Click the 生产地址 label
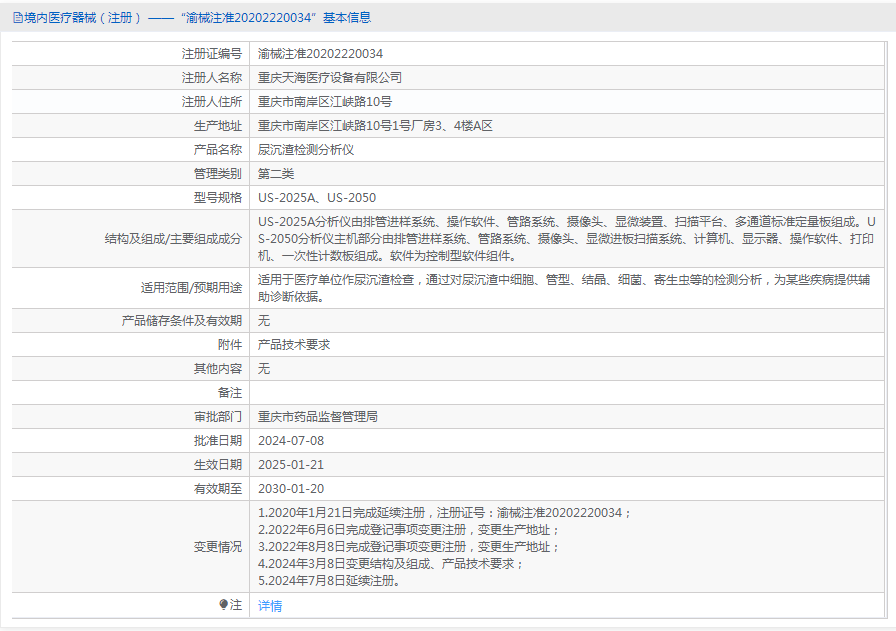The width and height of the screenshot is (896, 631). pyautogui.click(x=218, y=126)
